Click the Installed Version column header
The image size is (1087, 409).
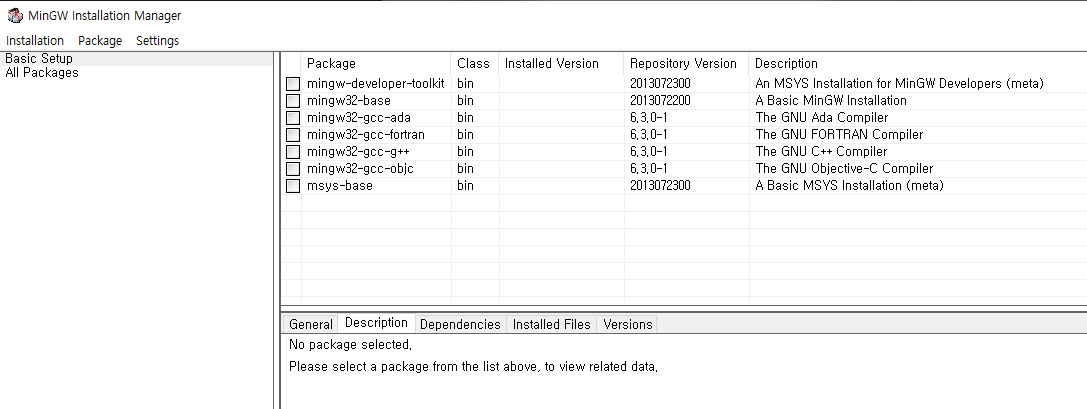pos(562,64)
